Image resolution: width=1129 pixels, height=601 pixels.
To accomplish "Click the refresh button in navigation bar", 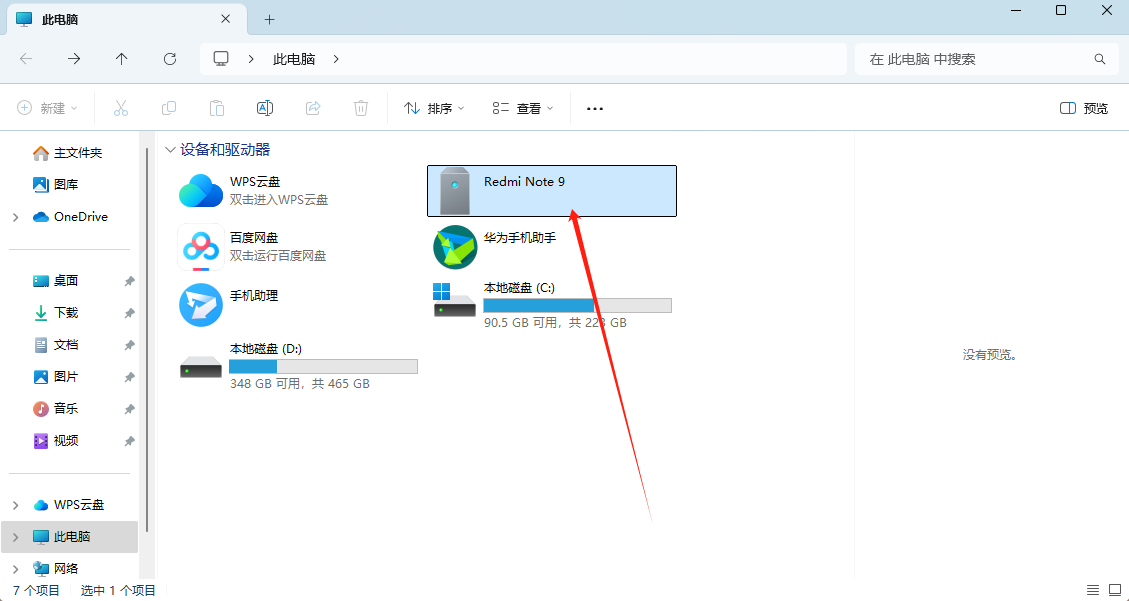I will (x=170, y=59).
